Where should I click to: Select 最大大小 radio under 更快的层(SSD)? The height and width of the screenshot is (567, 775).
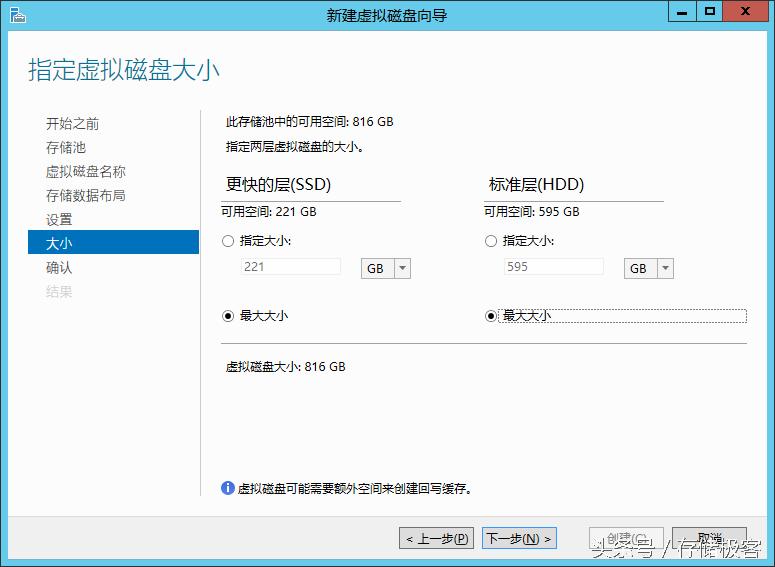(228, 316)
